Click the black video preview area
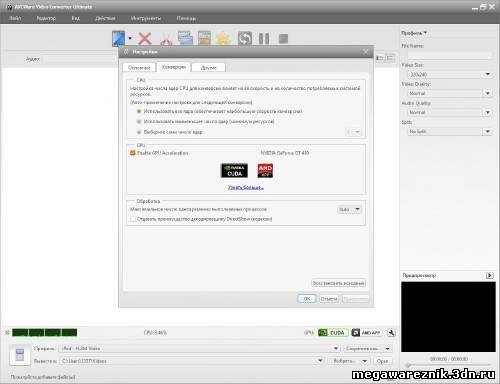 [x=448, y=317]
